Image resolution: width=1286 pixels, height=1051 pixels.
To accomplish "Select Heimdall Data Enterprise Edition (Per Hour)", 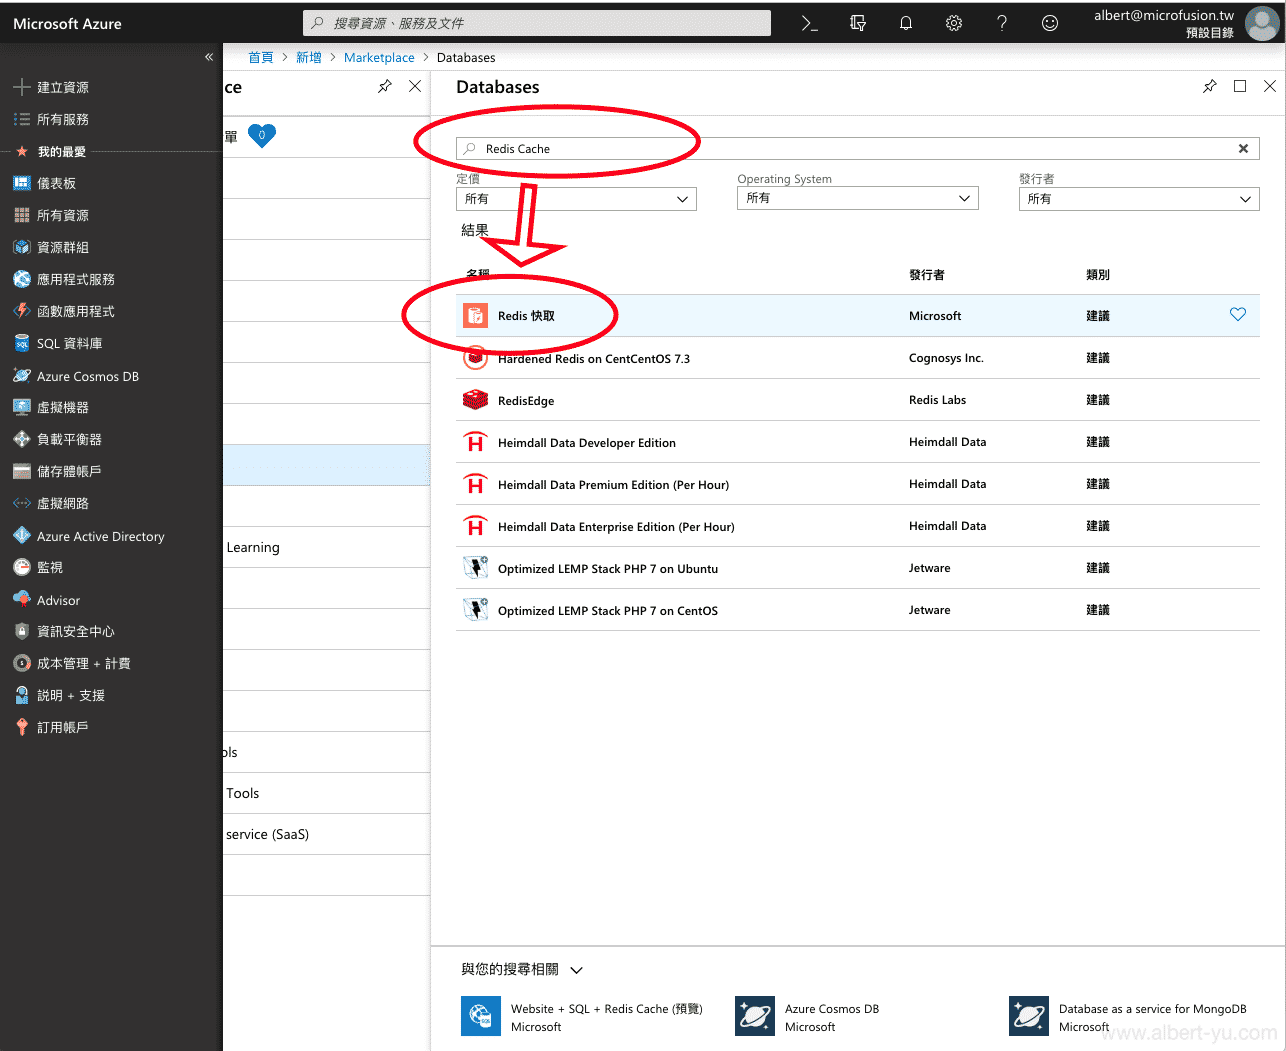I will tap(858, 526).
